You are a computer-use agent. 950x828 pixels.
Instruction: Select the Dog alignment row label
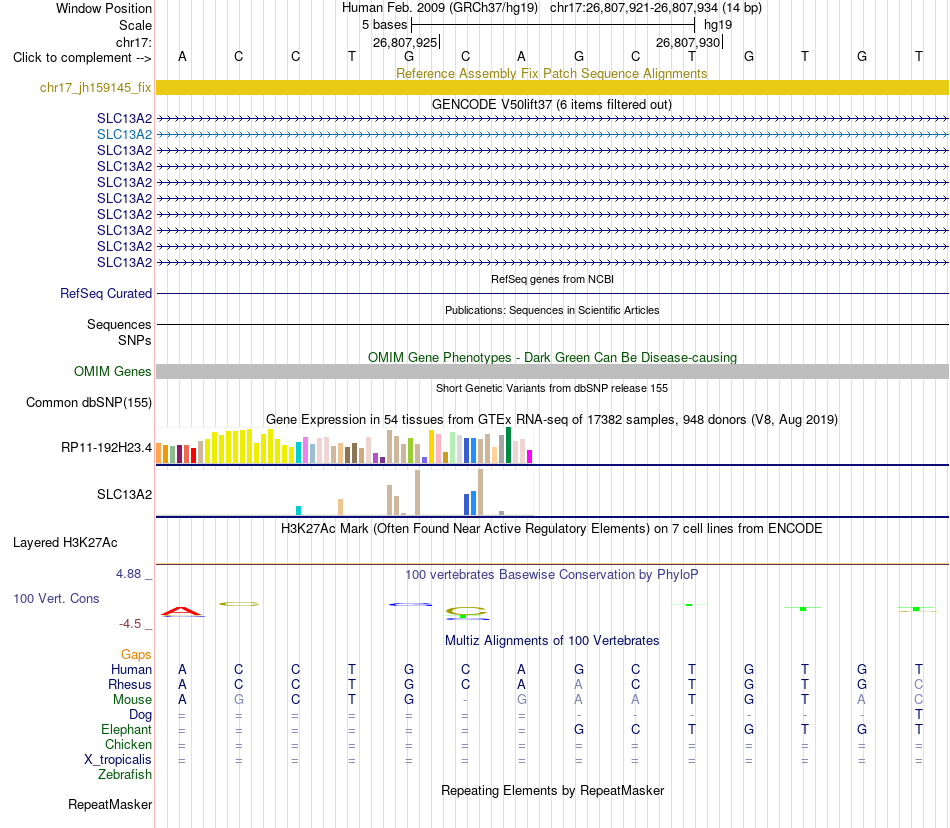(140, 715)
